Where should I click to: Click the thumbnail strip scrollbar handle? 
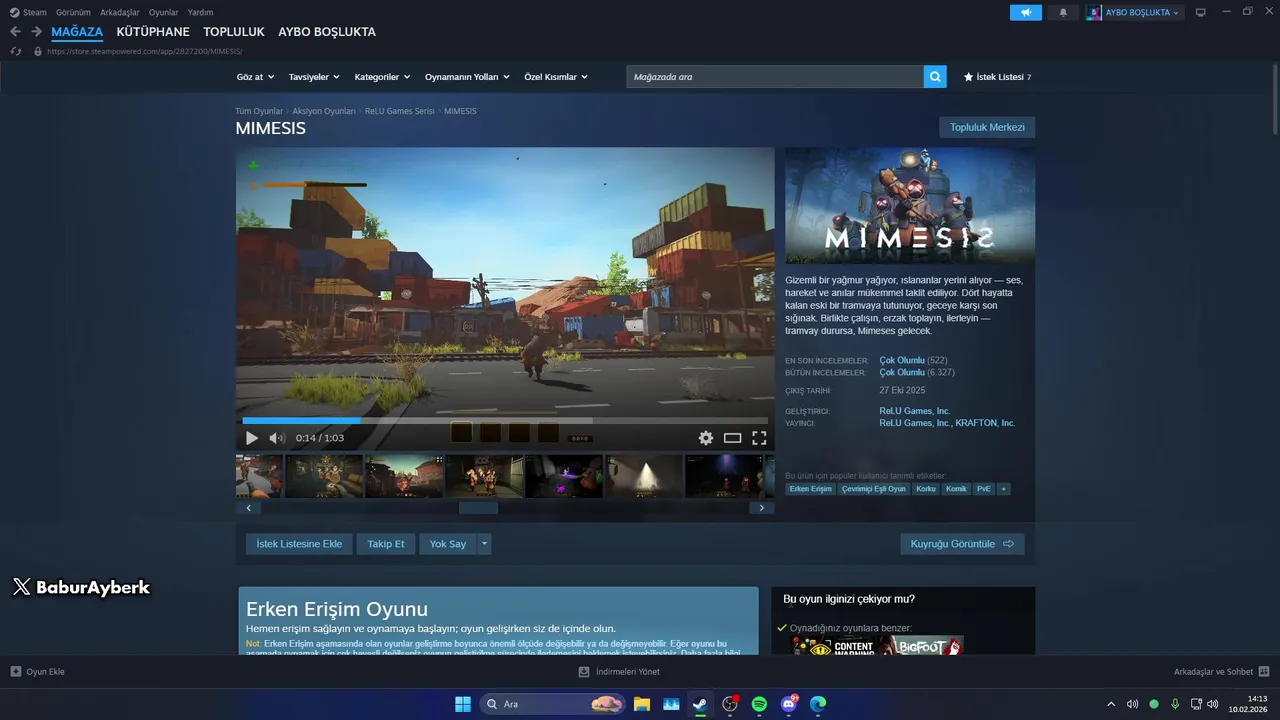[x=478, y=508]
